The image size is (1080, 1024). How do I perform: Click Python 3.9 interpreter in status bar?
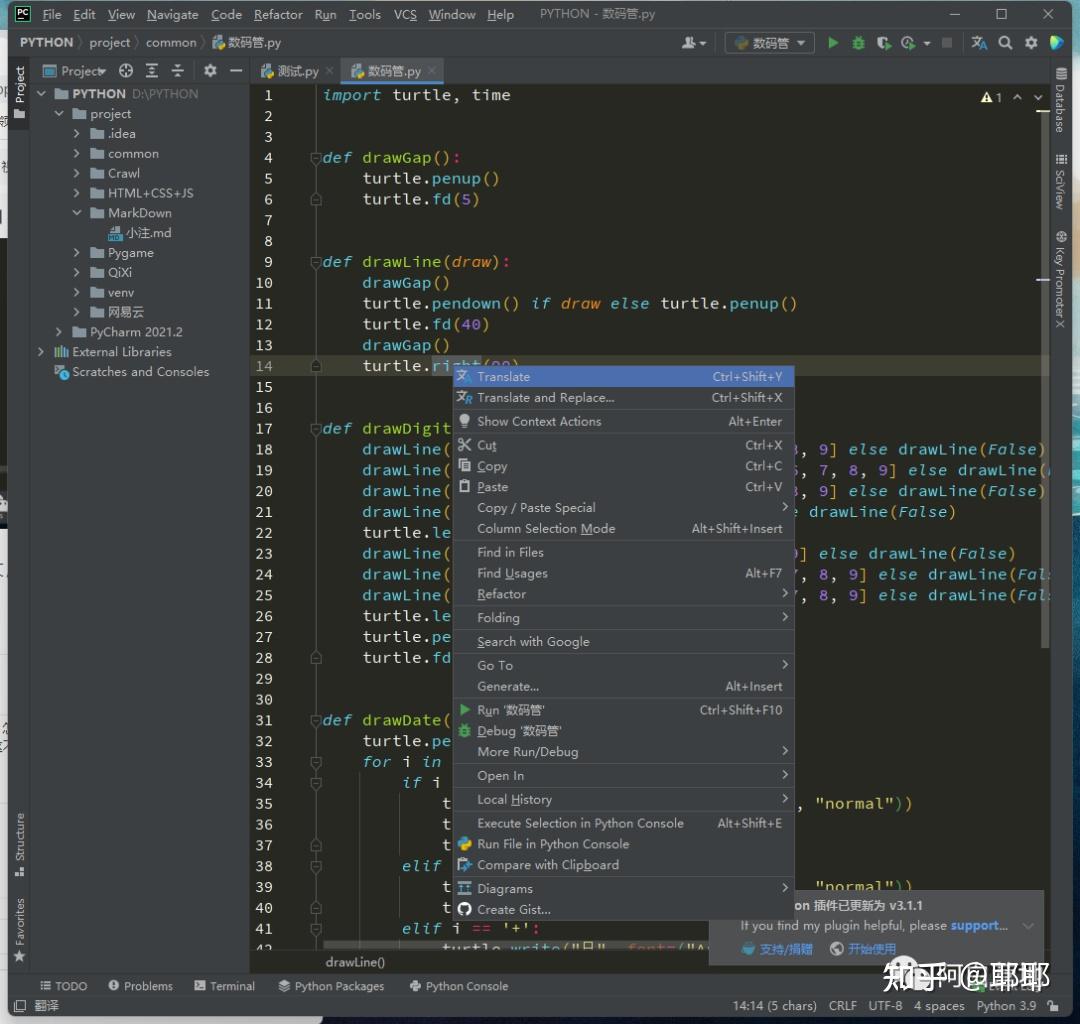[x=1006, y=1006]
